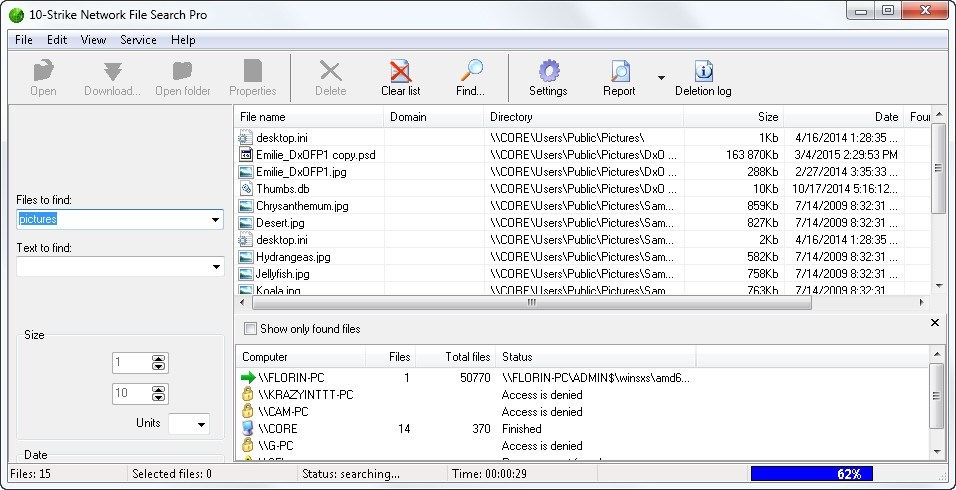The image size is (956, 490).
Task: Click the Computer column header
Action: click(x=301, y=357)
